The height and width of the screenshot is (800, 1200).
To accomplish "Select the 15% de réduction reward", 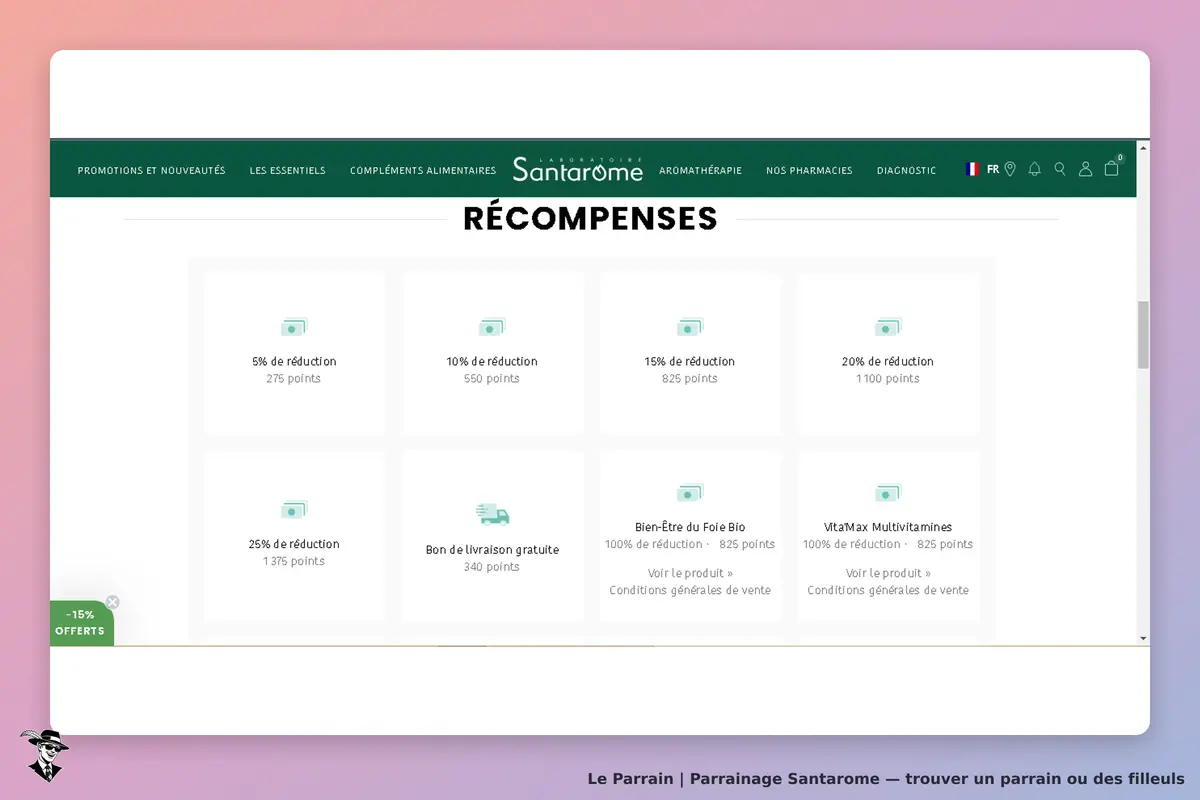I will tap(690, 353).
